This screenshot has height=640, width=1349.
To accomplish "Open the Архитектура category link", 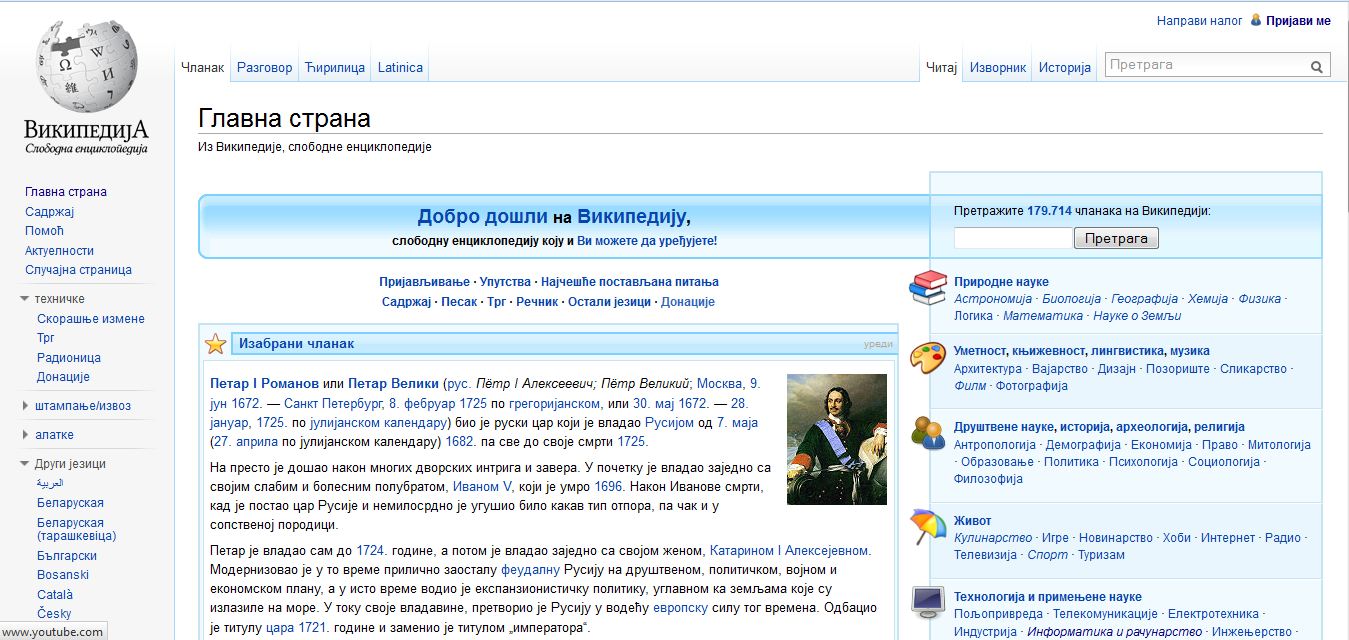I will [x=988, y=369].
